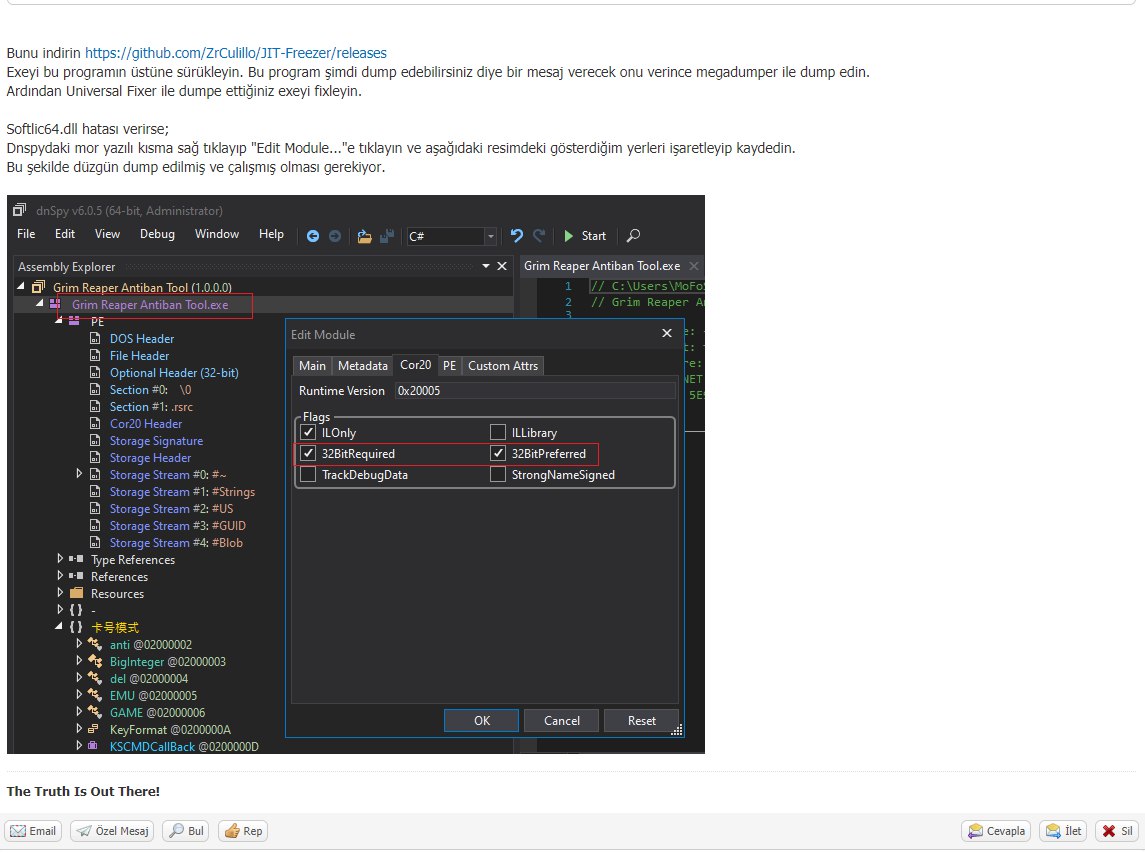Click the Runtime Version input field
This screenshot has width=1145, height=853.
(x=535, y=391)
